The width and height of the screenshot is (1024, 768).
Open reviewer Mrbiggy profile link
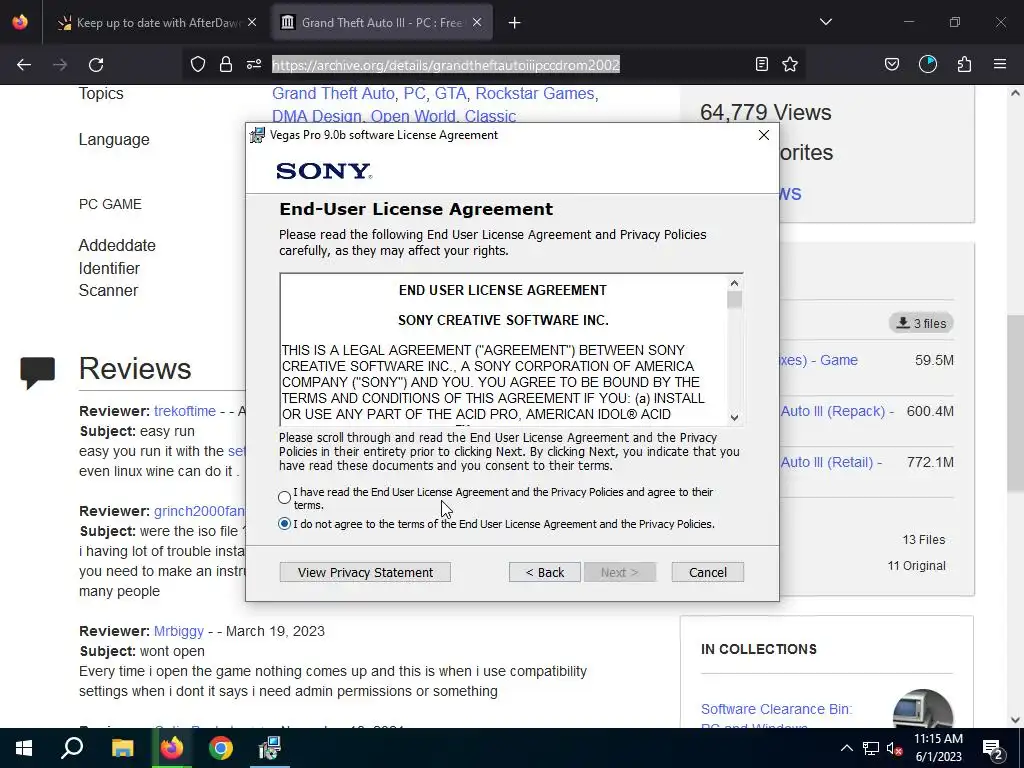click(x=179, y=631)
